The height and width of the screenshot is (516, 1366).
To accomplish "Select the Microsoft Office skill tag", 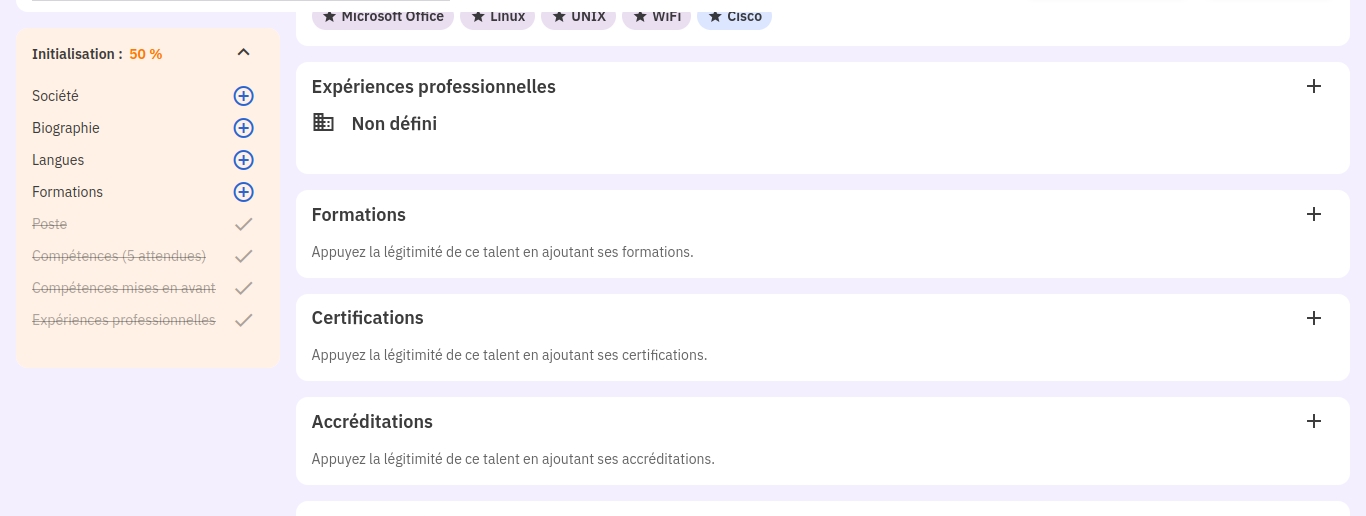I will click(383, 16).
